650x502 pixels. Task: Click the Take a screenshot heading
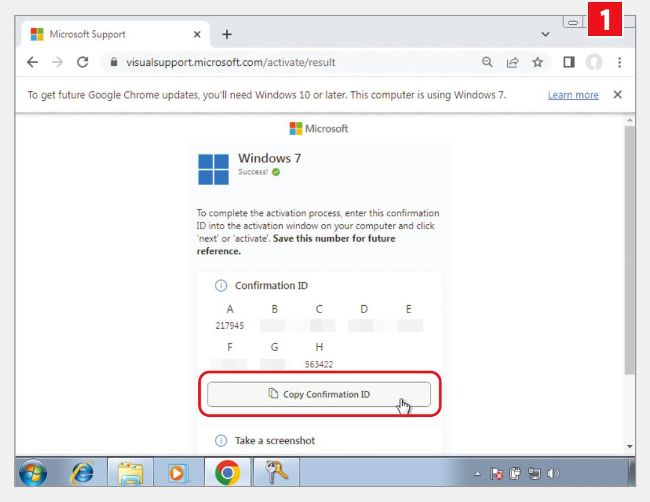[x=275, y=441]
